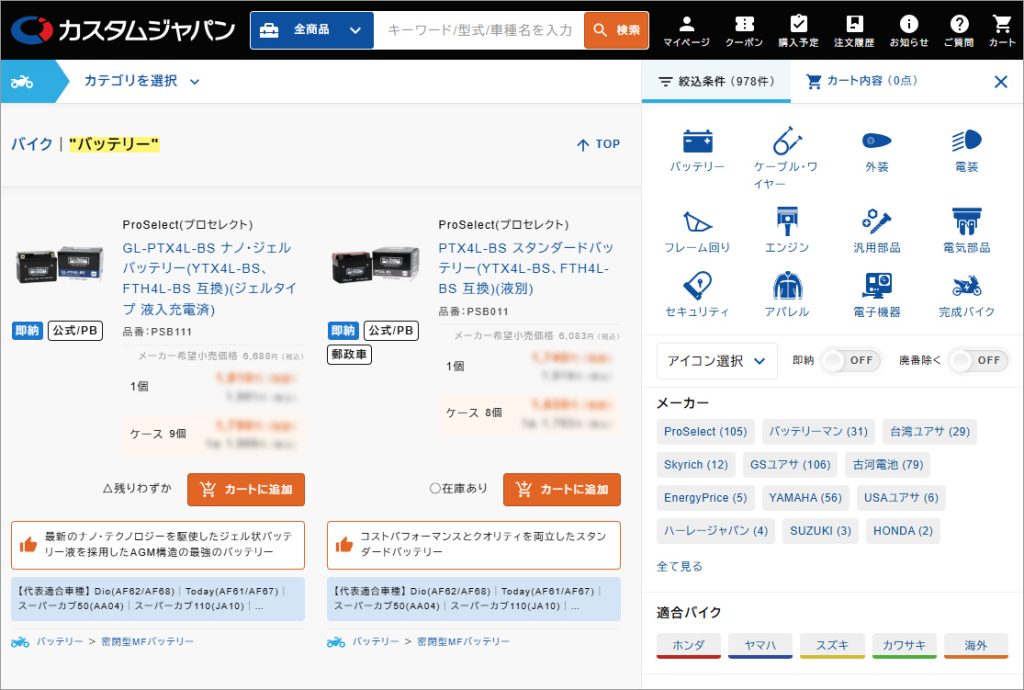Filter by maker ProSelect (105)

705,431
